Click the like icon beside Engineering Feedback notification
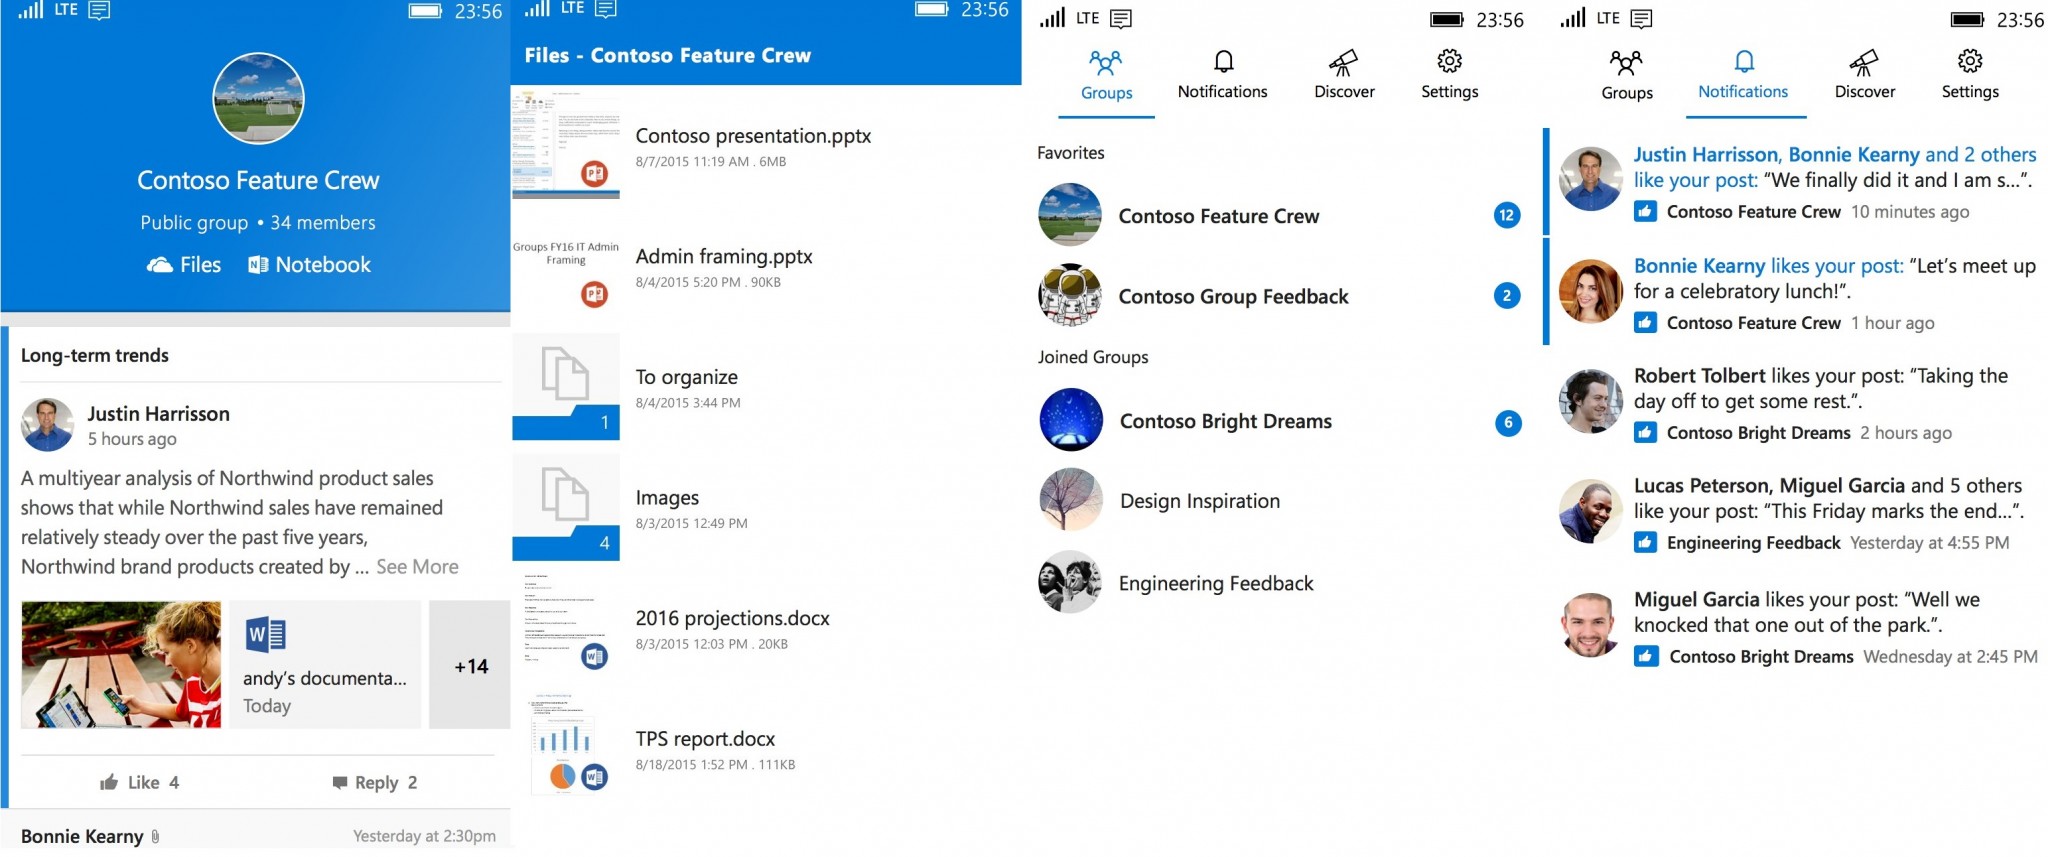Viewport: 2048px width, 857px height. click(x=1645, y=543)
